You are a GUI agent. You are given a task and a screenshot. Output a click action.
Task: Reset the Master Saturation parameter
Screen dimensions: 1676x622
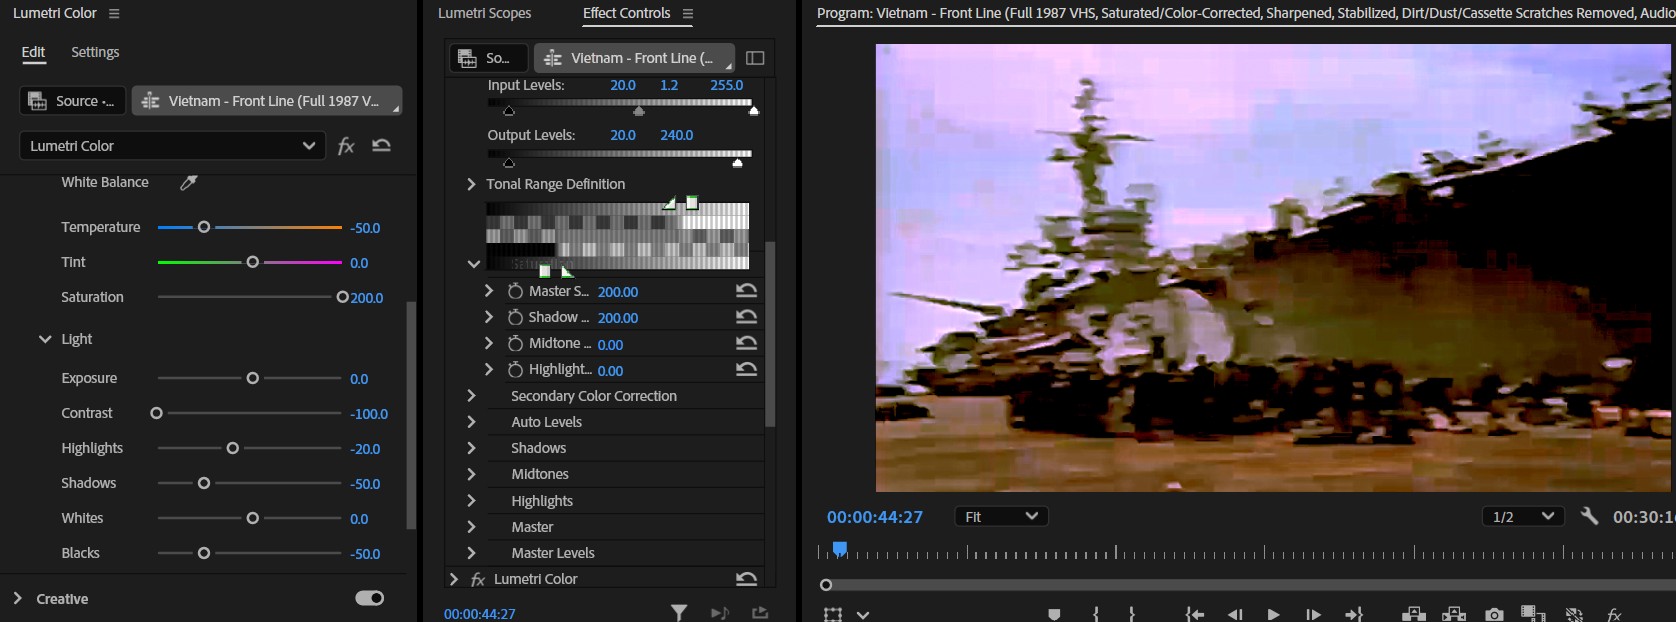[x=746, y=291]
